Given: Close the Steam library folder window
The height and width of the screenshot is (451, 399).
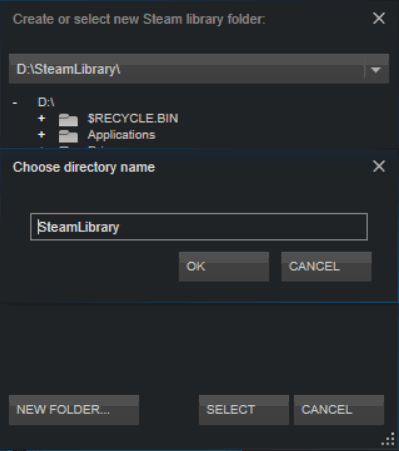Looking at the screenshot, I should click(x=379, y=18).
